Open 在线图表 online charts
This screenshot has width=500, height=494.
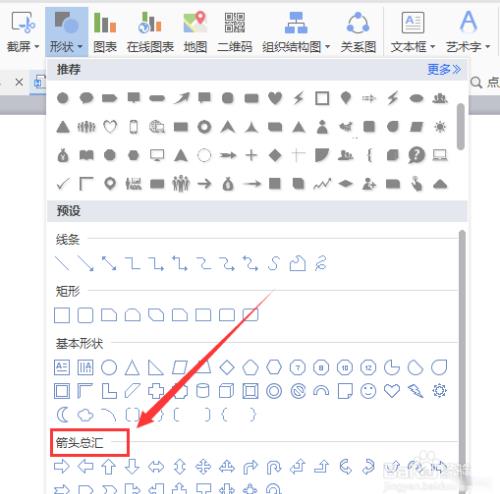[150, 31]
